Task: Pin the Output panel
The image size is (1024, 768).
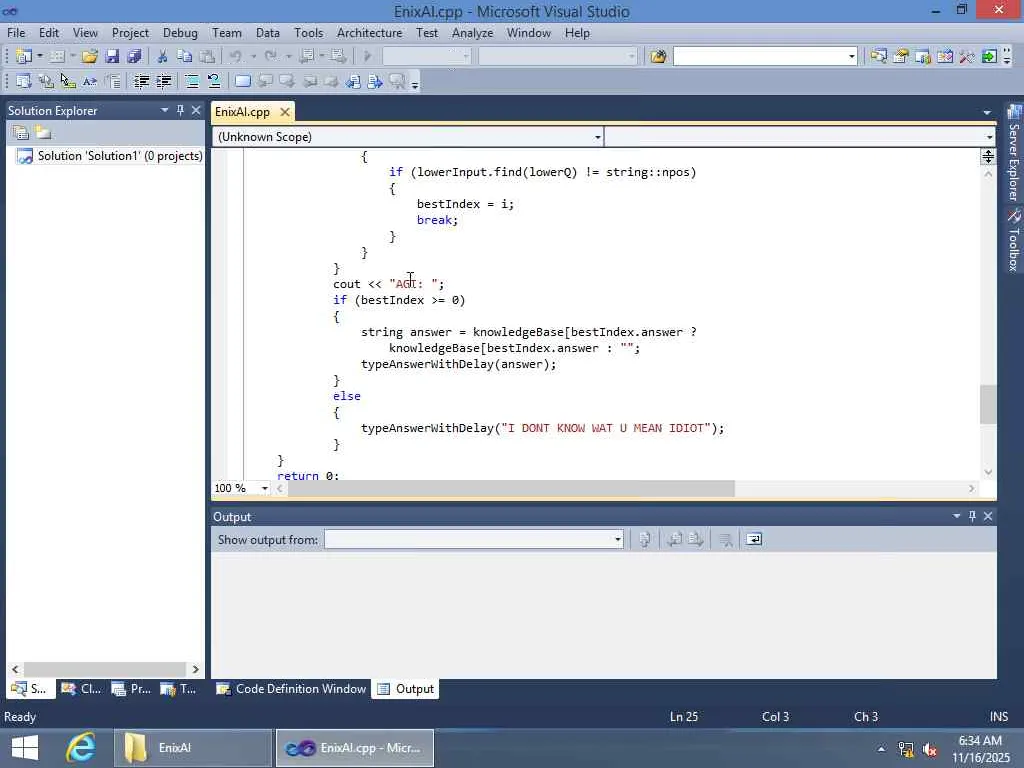Action: tap(972, 516)
